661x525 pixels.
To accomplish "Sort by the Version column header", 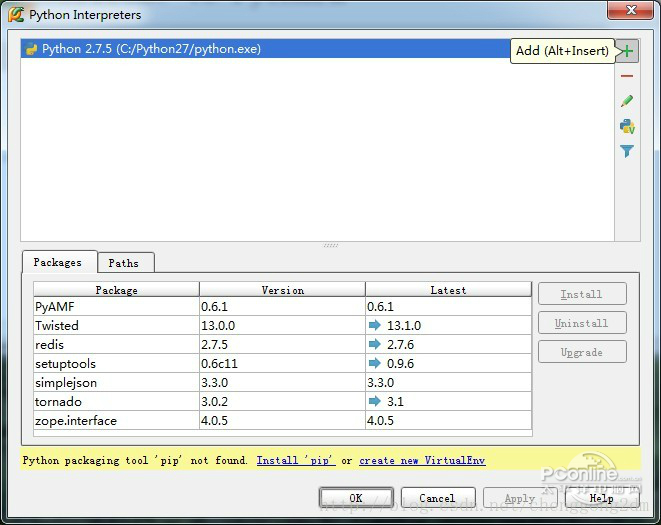I will click(x=282, y=290).
